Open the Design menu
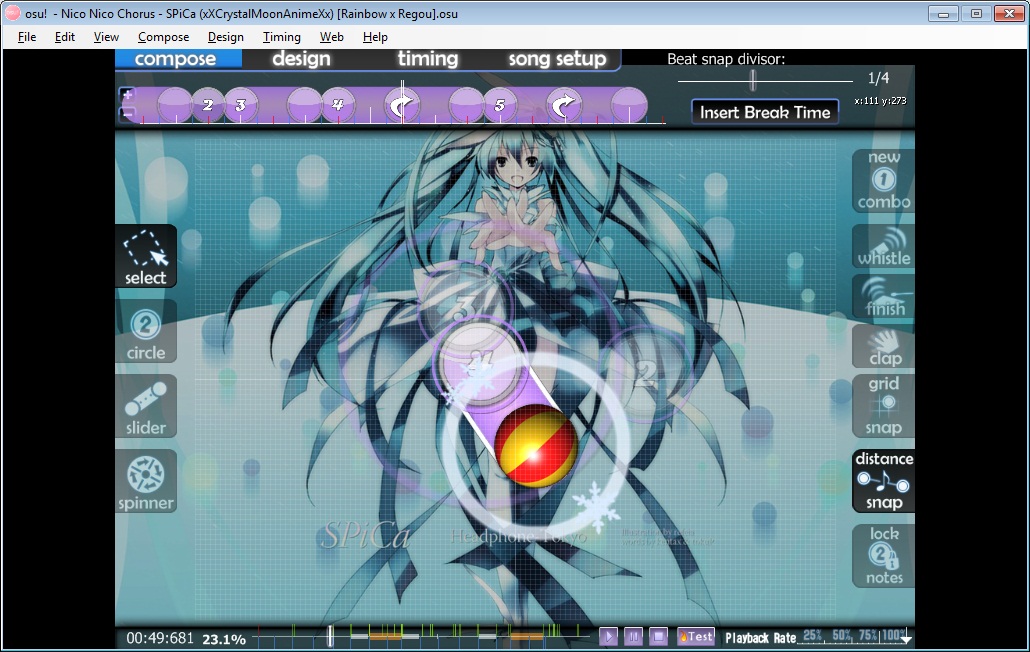1030x652 pixels. [226, 37]
